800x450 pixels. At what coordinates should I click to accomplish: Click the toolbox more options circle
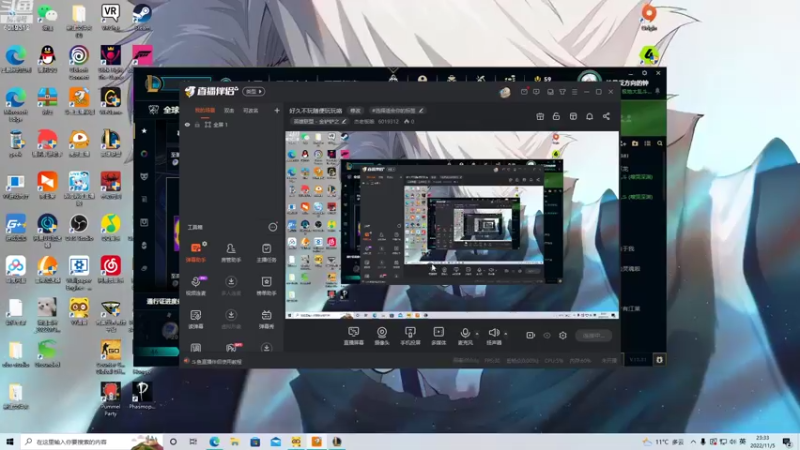(273, 227)
